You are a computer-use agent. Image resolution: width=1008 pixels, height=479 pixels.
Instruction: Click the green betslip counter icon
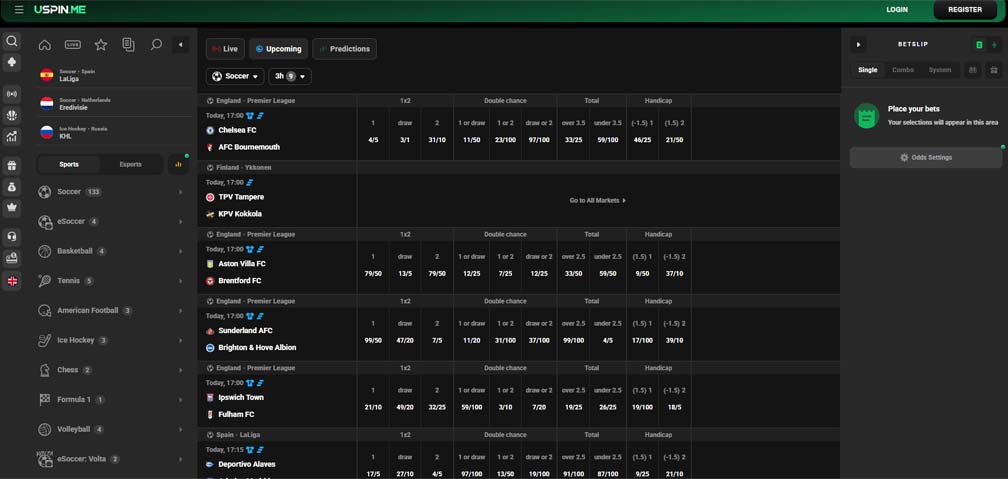(x=979, y=45)
